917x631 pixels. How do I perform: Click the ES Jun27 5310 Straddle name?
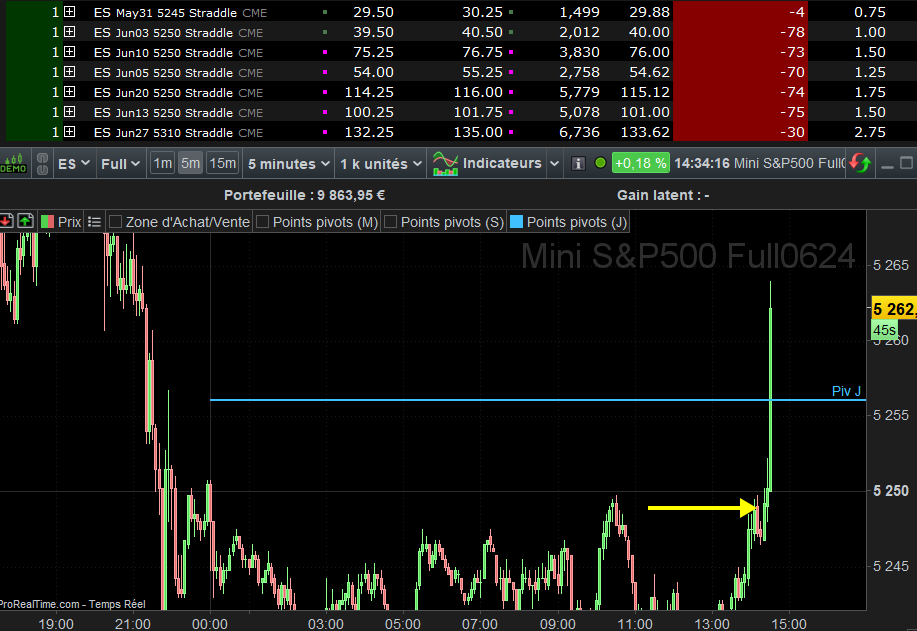pos(163,133)
